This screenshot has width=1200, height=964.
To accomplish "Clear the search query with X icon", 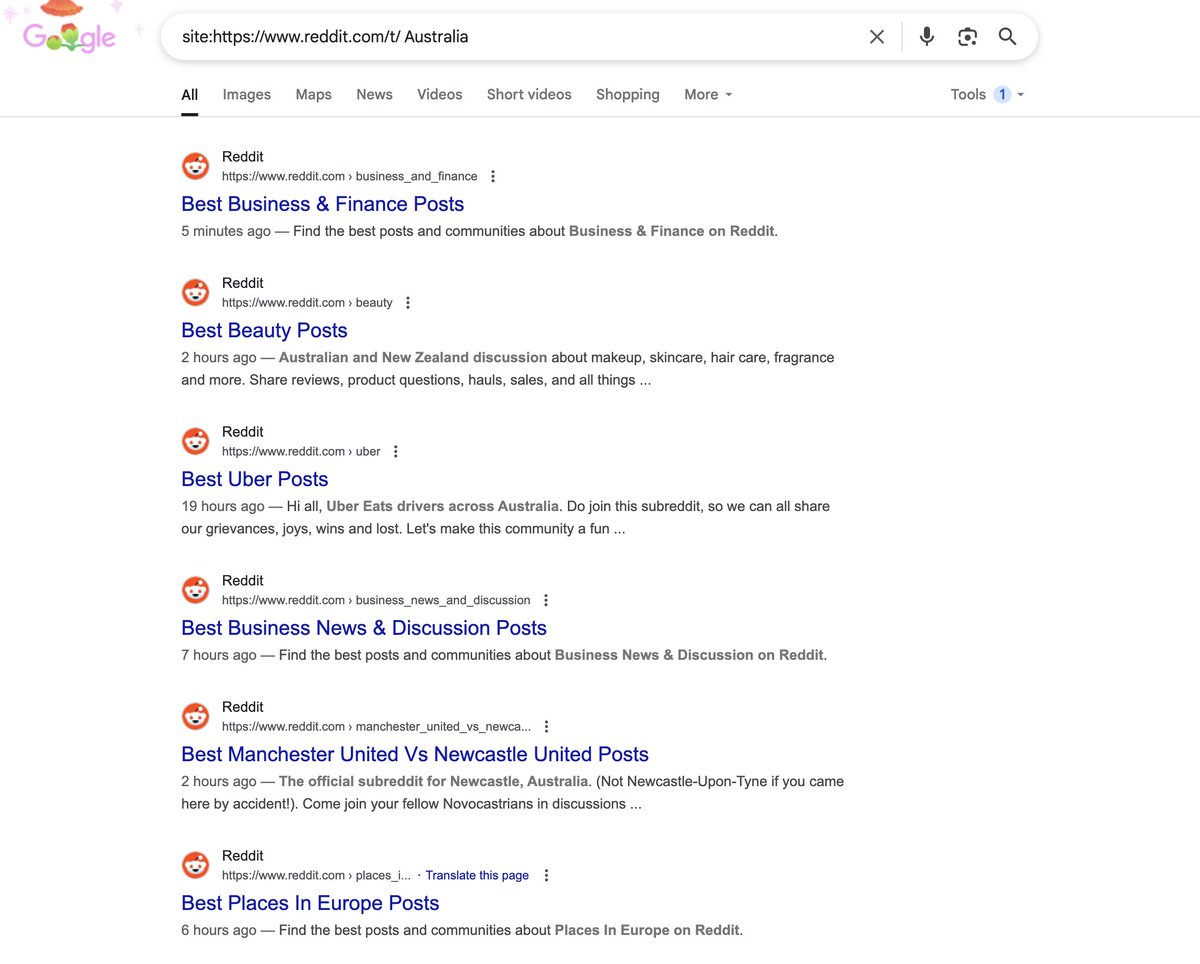I will [x=877, y=37].
